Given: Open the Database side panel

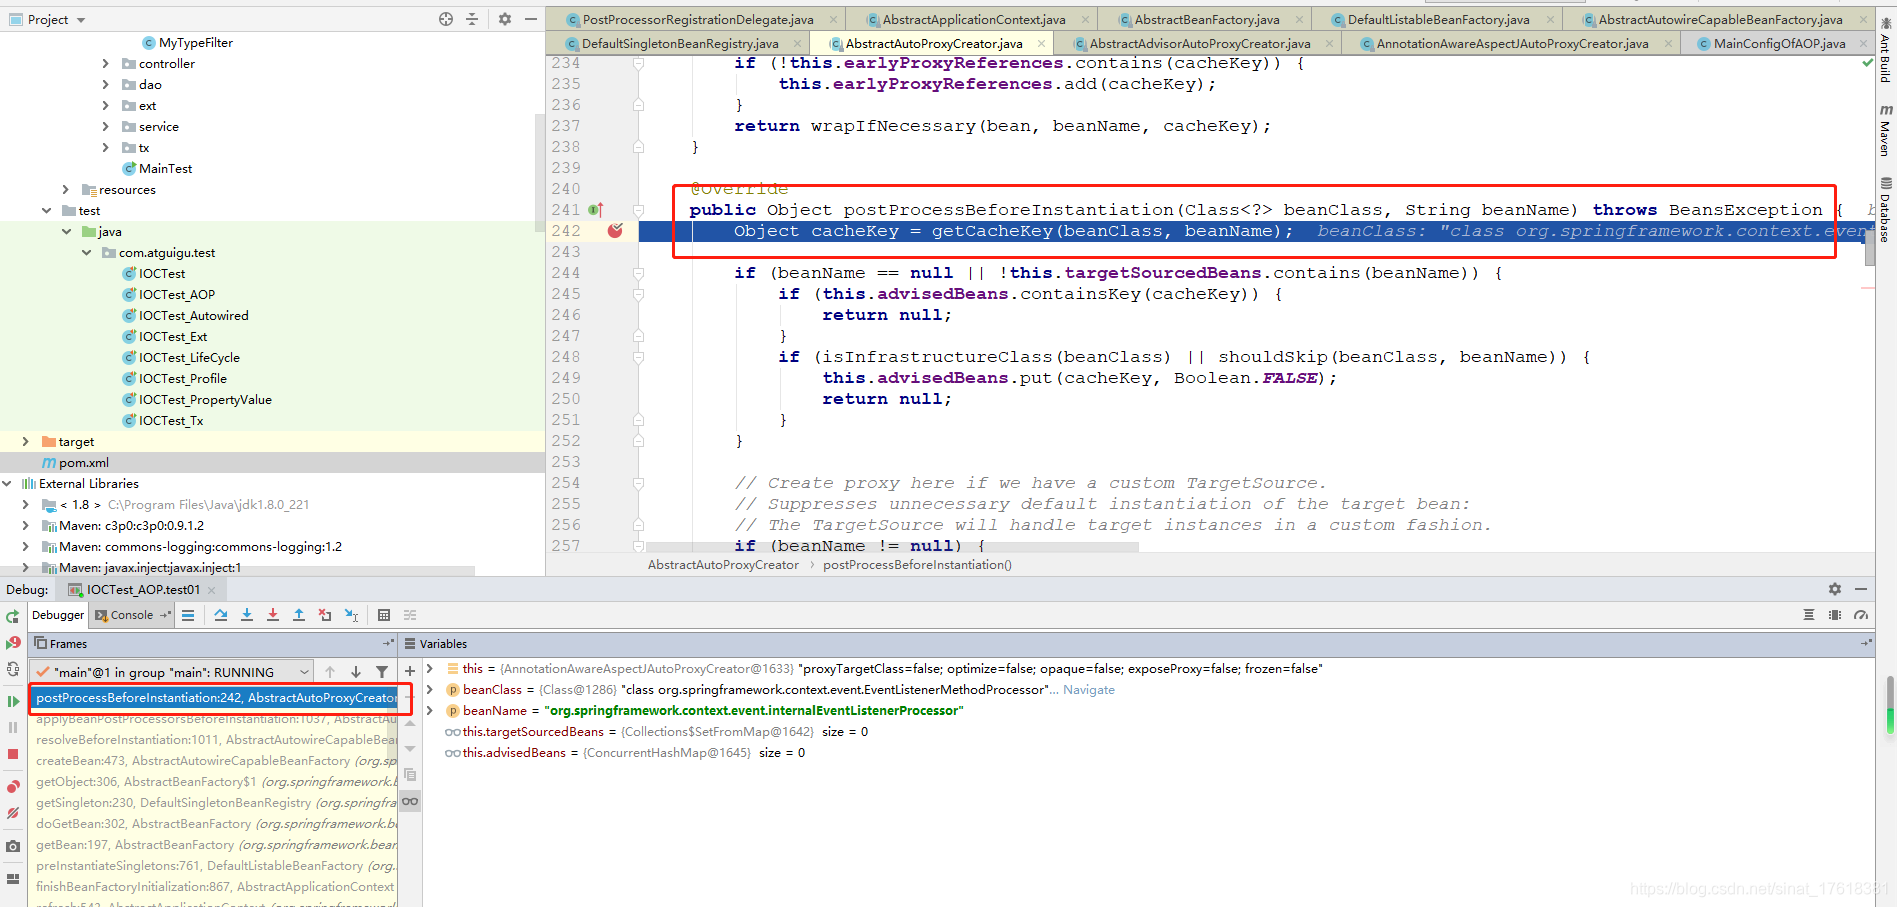Looking at the screenshot, I should (1886, 210).
